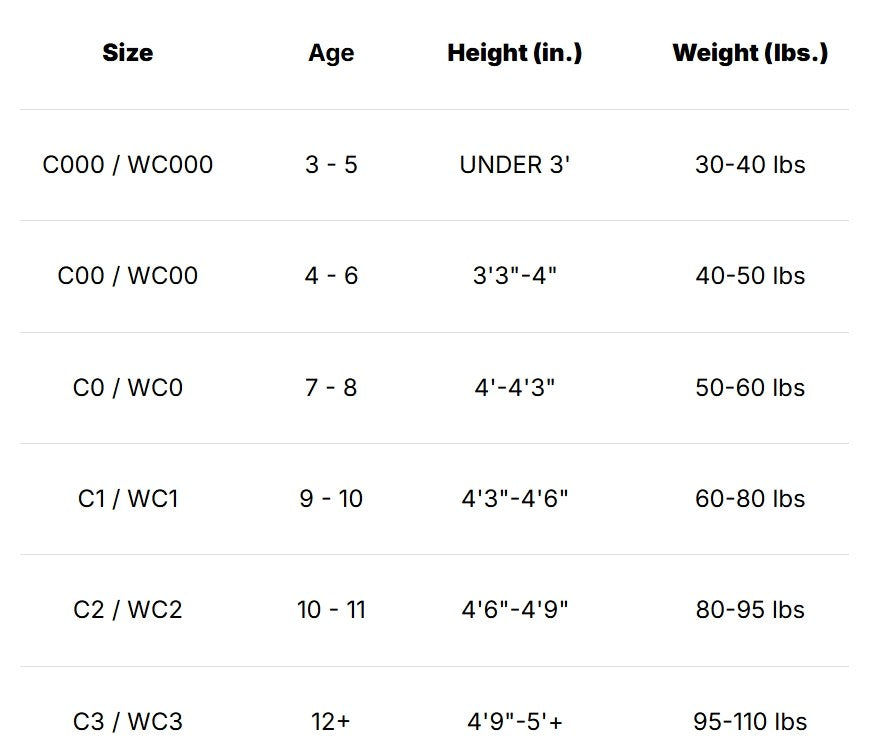The width and height of the screenshot is (885, 752).
Task: Click the 95-110 lbs weight cell
Action: pos(750,722)
